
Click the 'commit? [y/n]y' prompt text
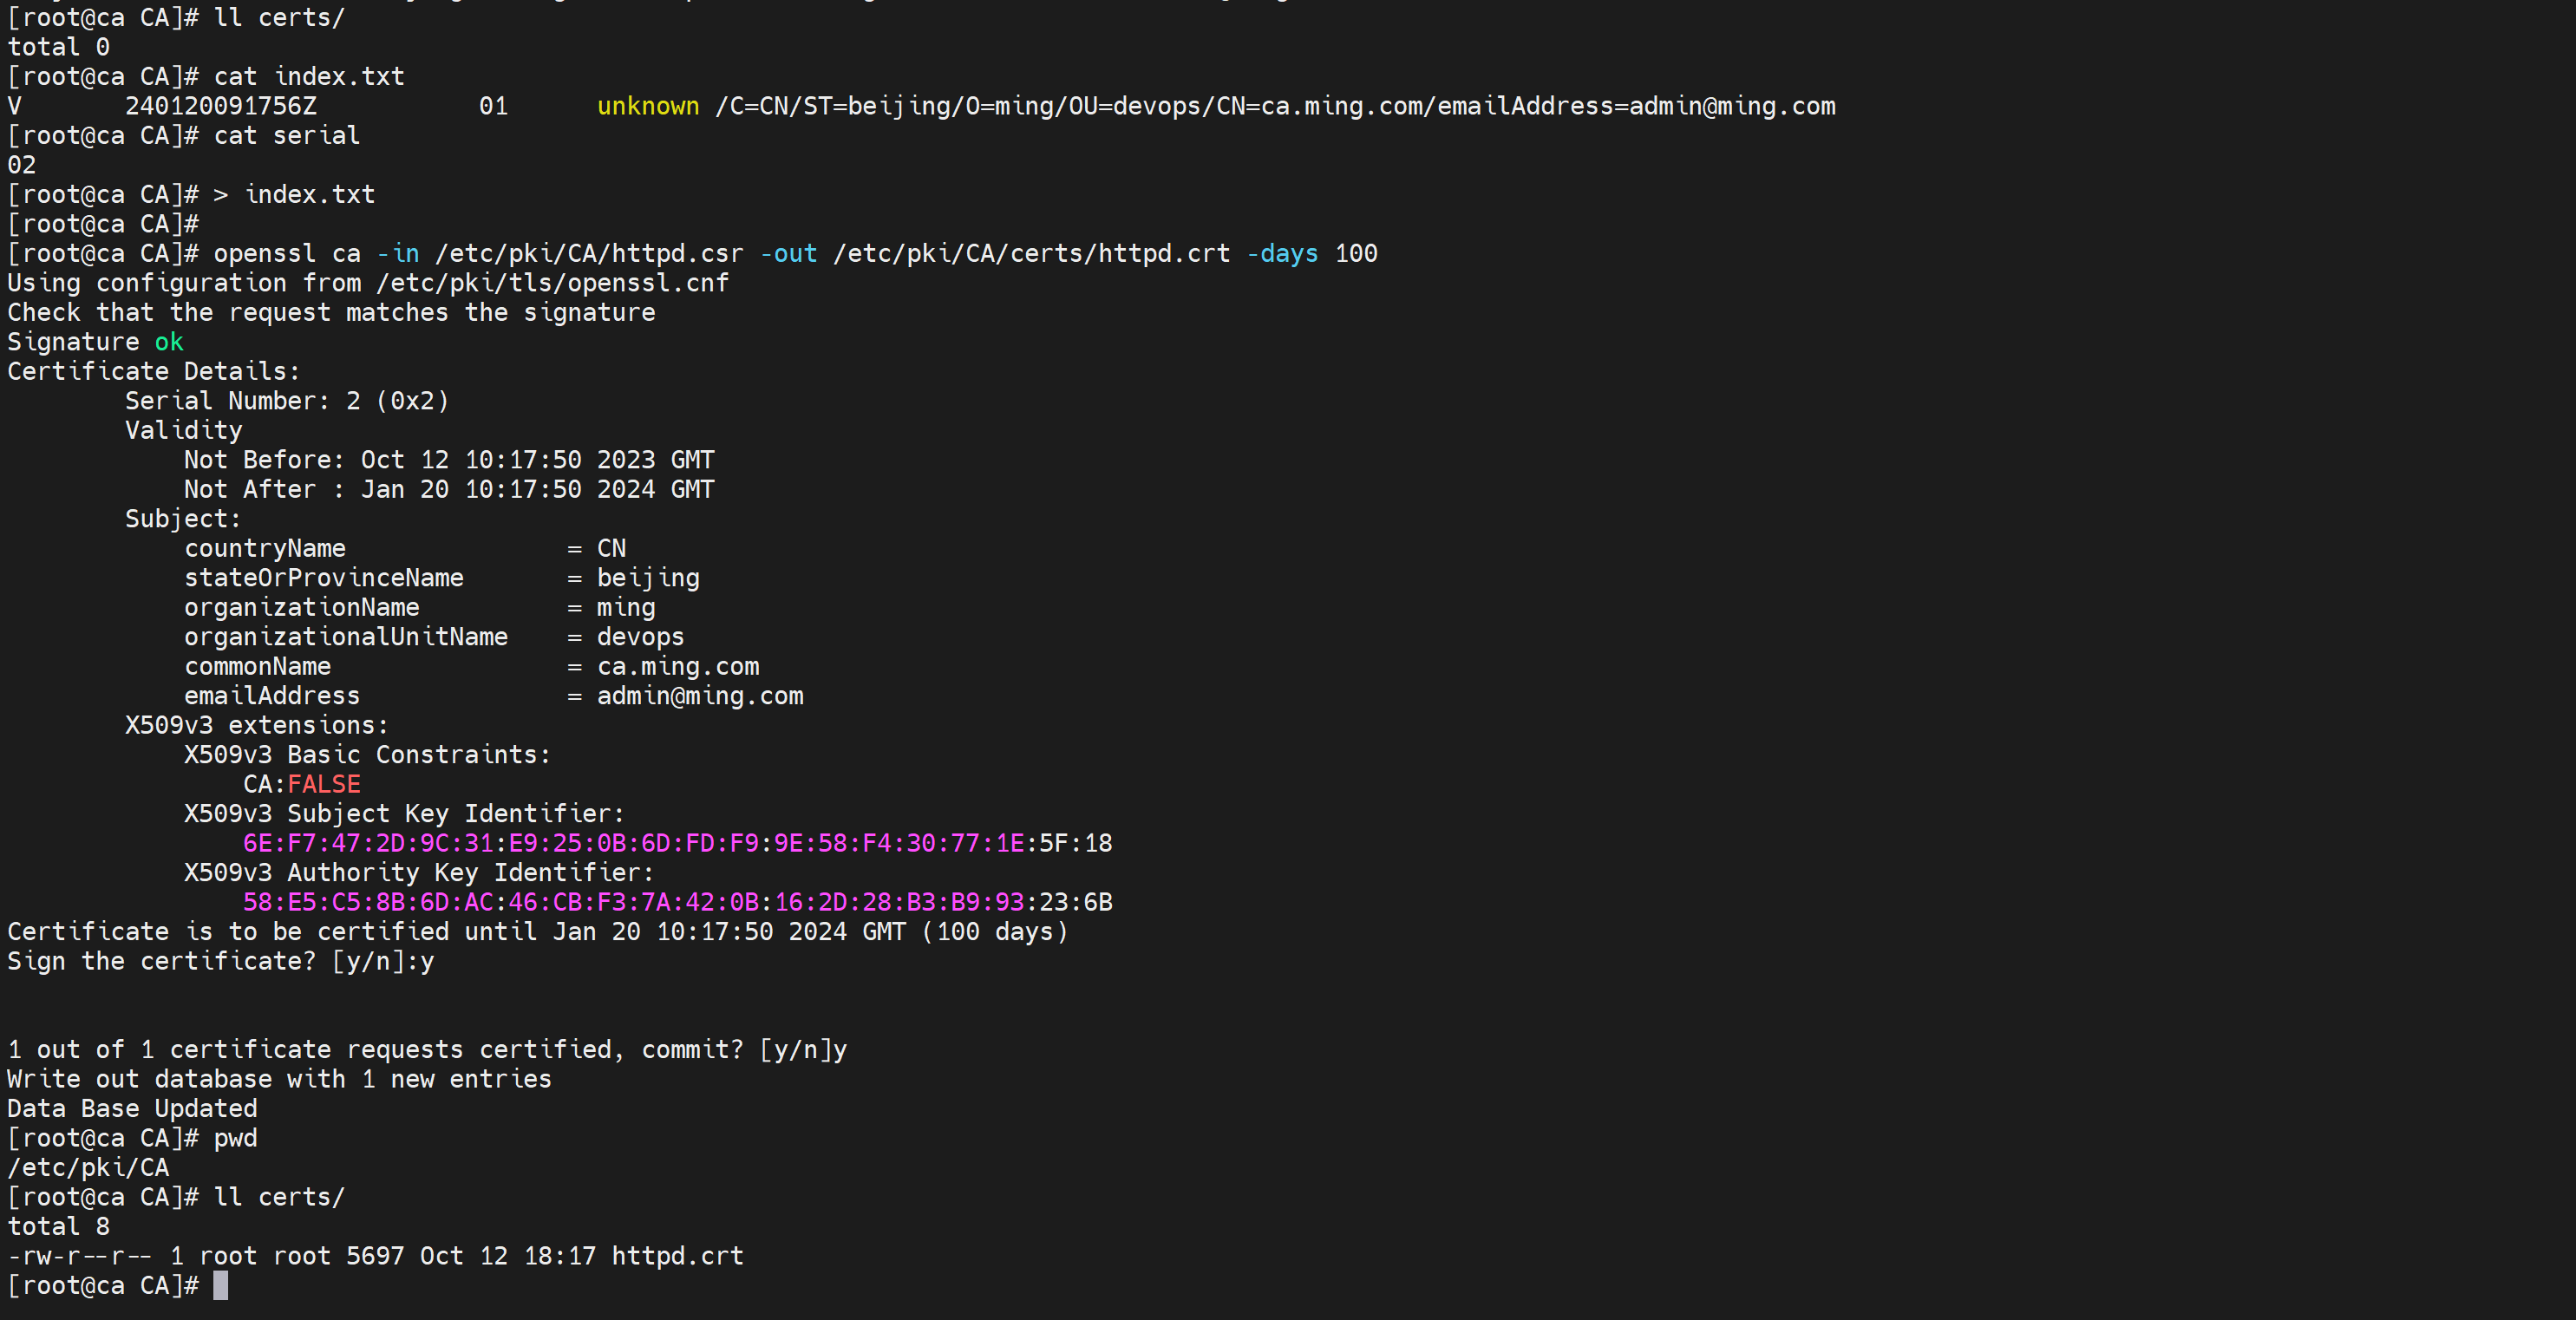(744, 1049)
